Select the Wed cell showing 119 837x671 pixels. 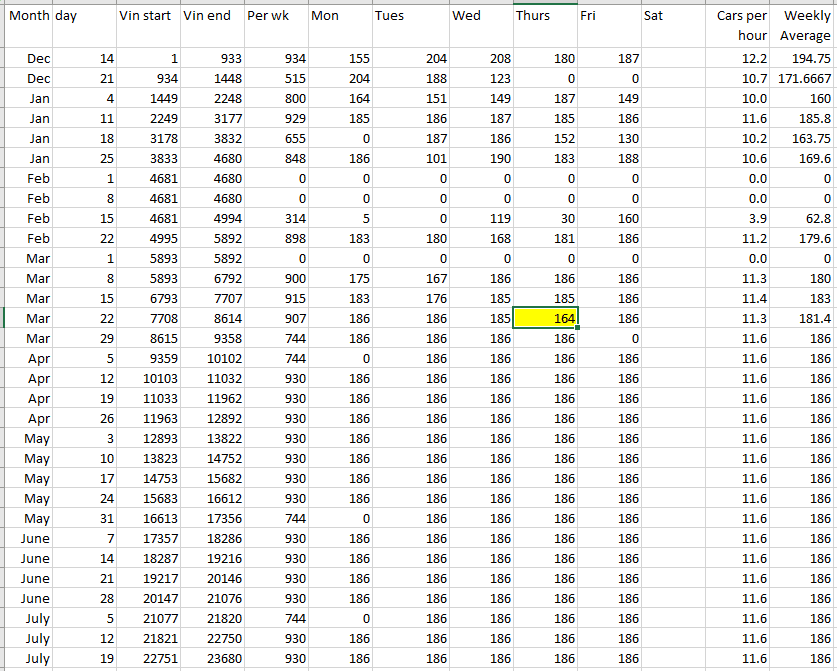[480, 219]
